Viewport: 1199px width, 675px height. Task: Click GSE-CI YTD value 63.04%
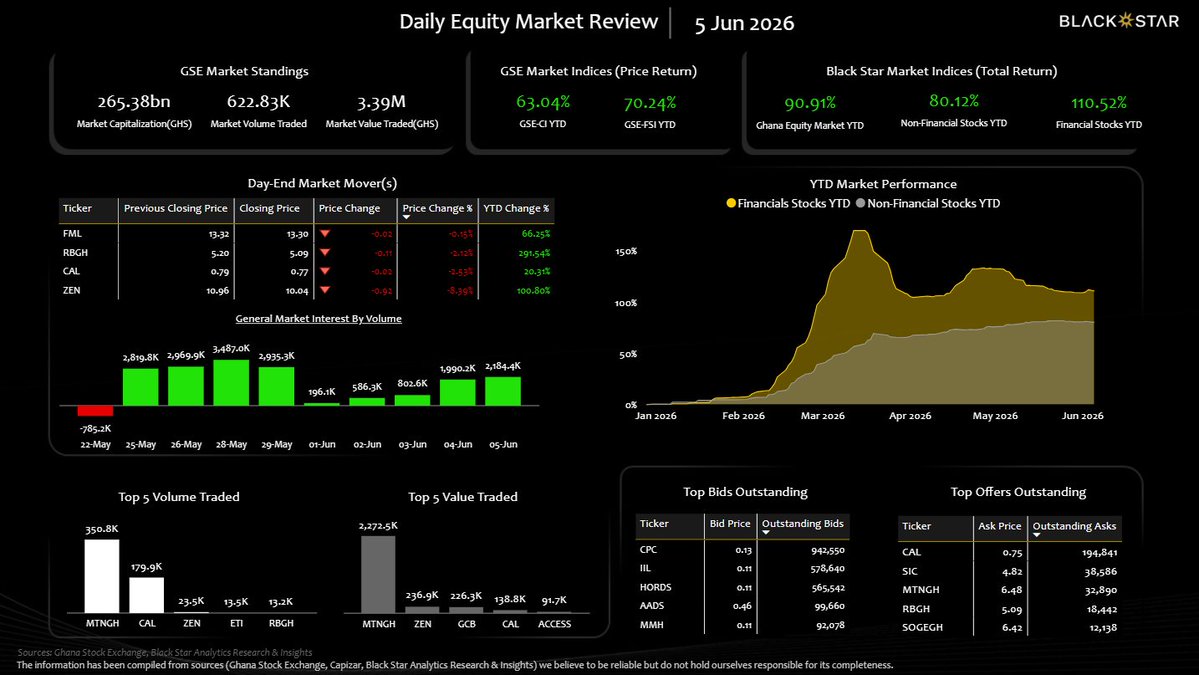(543, 102)
